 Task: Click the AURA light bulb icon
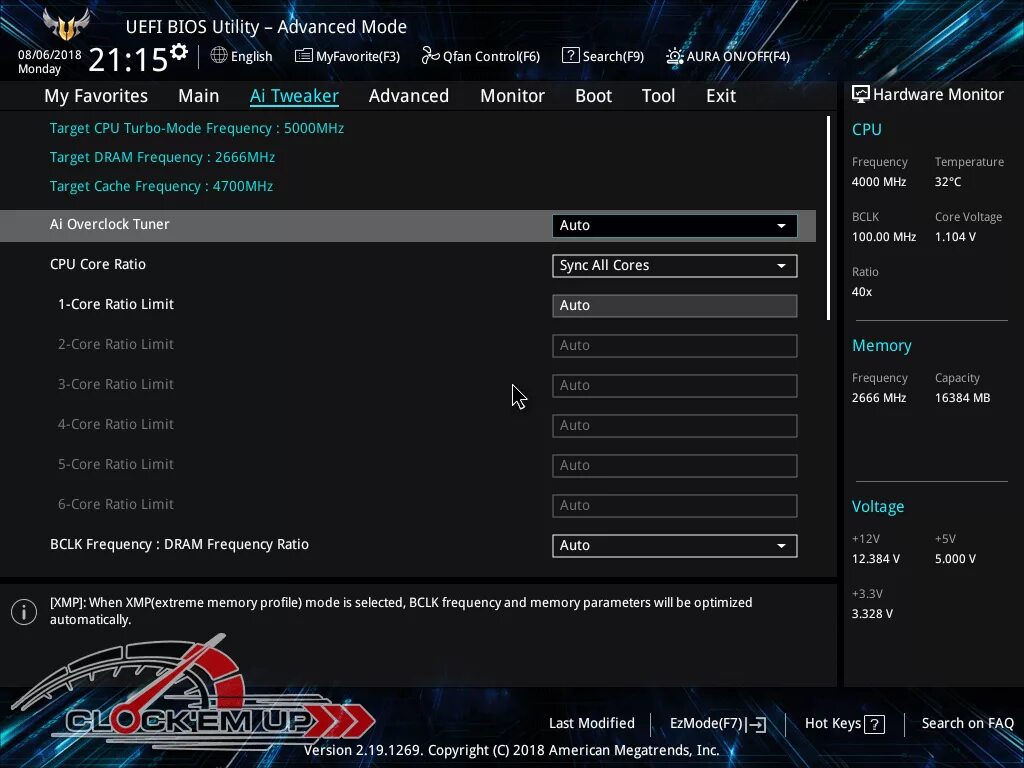674,56
